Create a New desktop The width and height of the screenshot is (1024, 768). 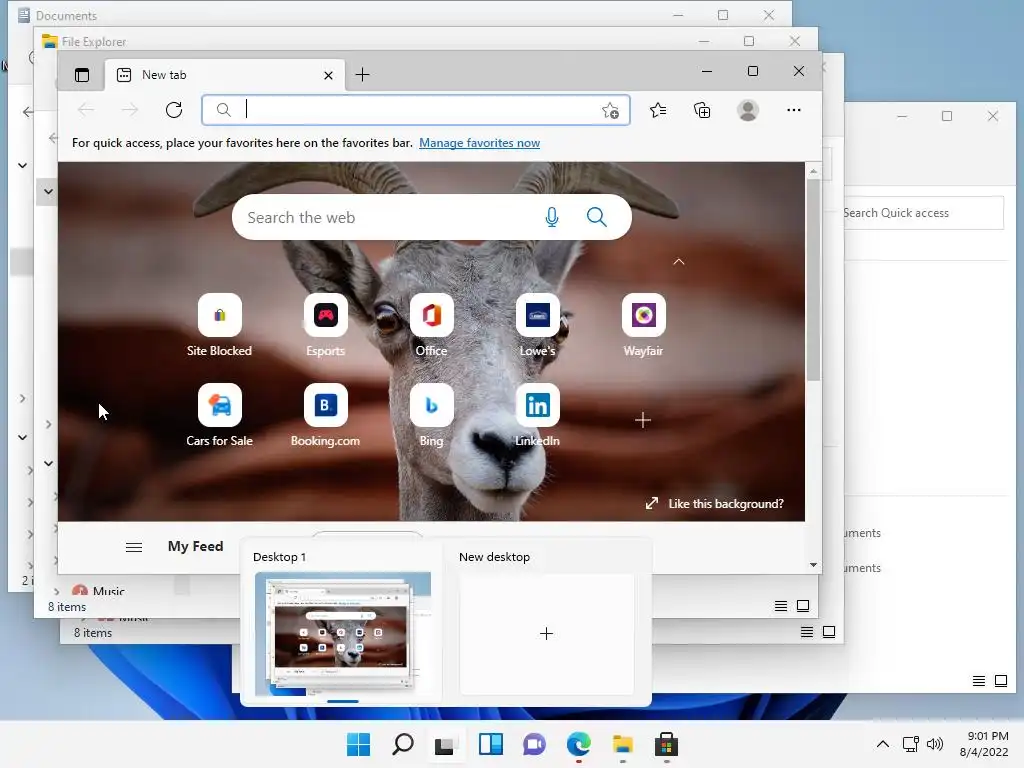coord(547,633)
